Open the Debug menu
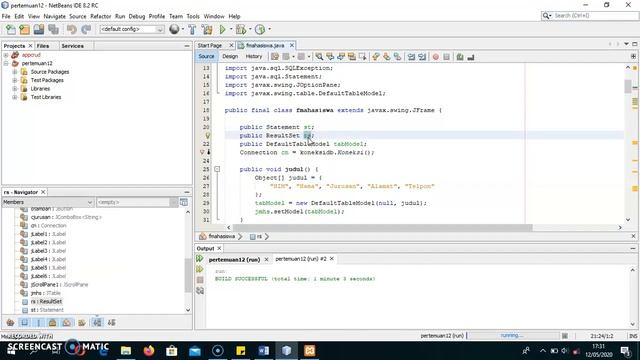This screenshot has height=360, width=640. pos(137,16)
